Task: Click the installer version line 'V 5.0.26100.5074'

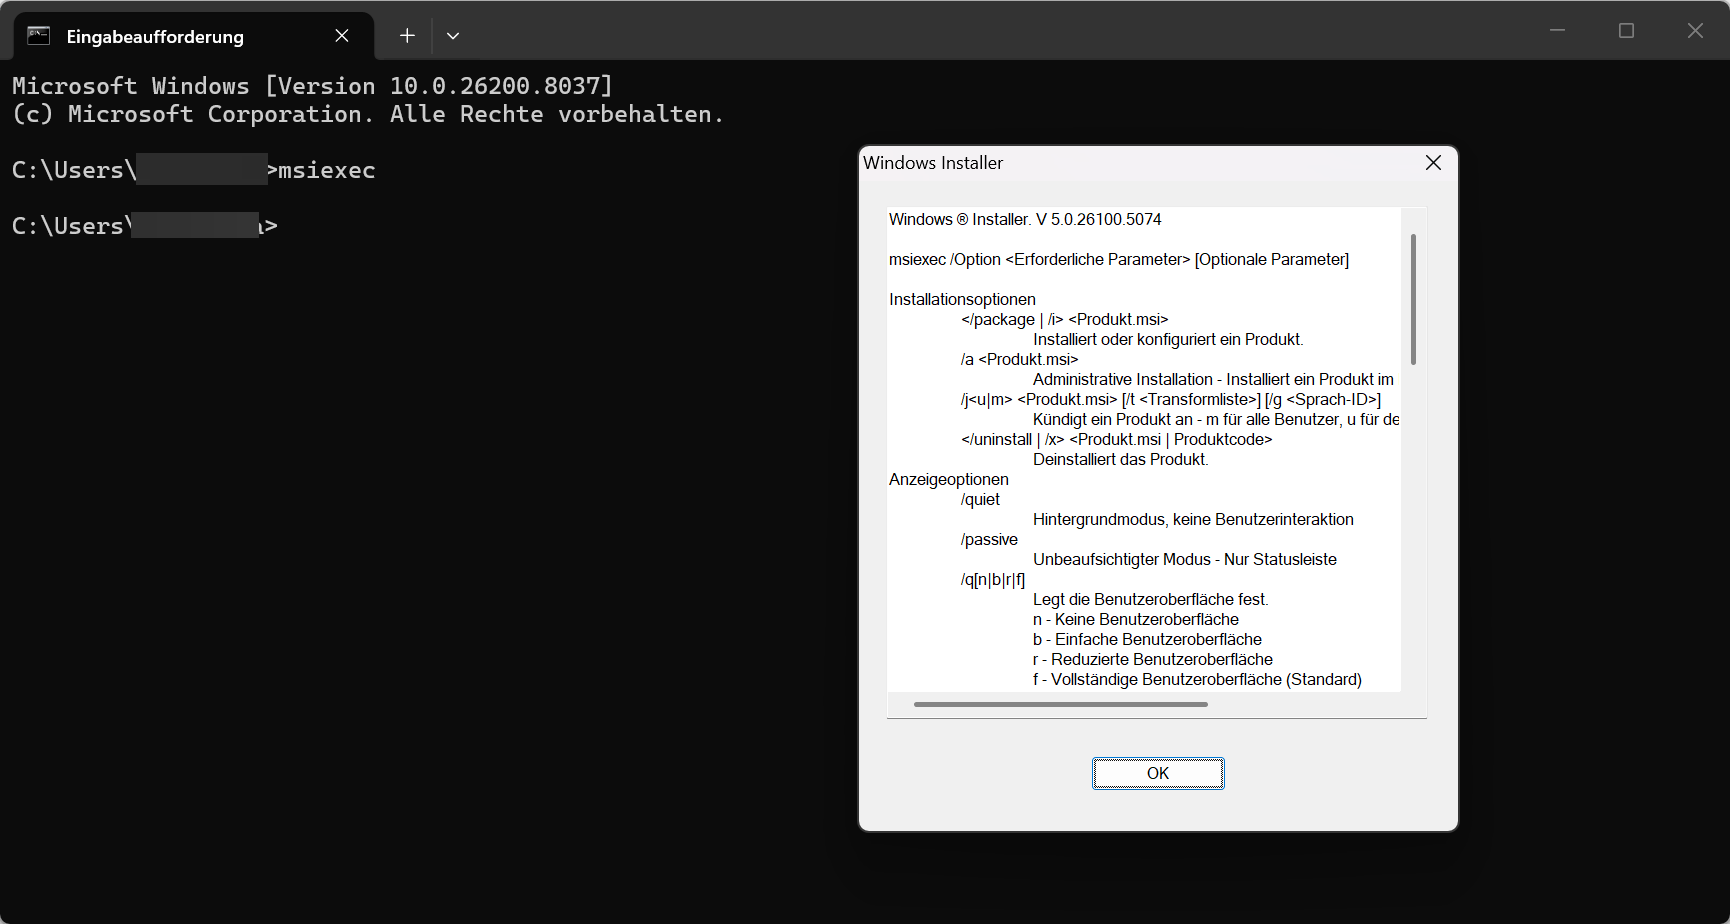Action: [x=1025, y=219]
